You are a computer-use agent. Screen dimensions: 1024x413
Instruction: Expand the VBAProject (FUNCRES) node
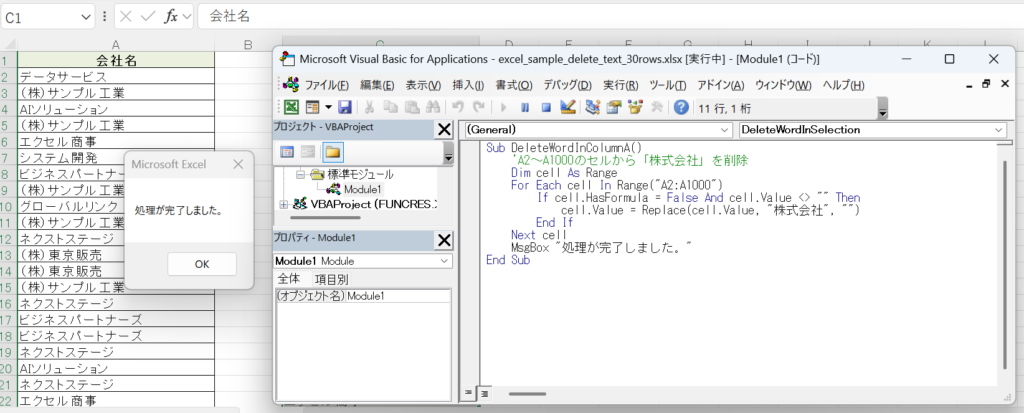coord(283,204)
